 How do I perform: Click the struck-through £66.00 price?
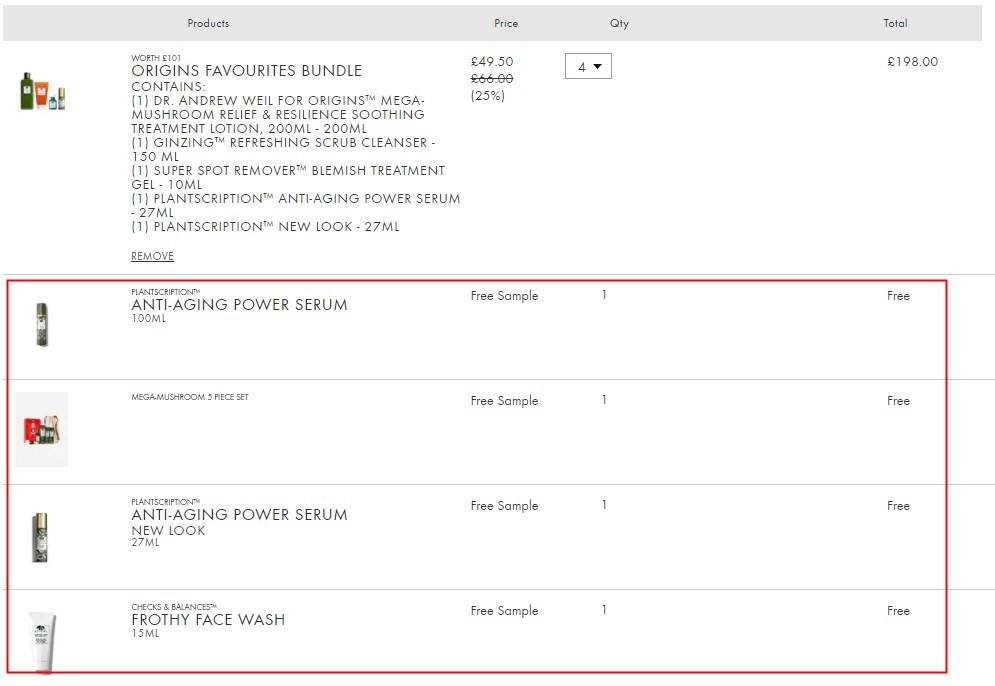492,79
